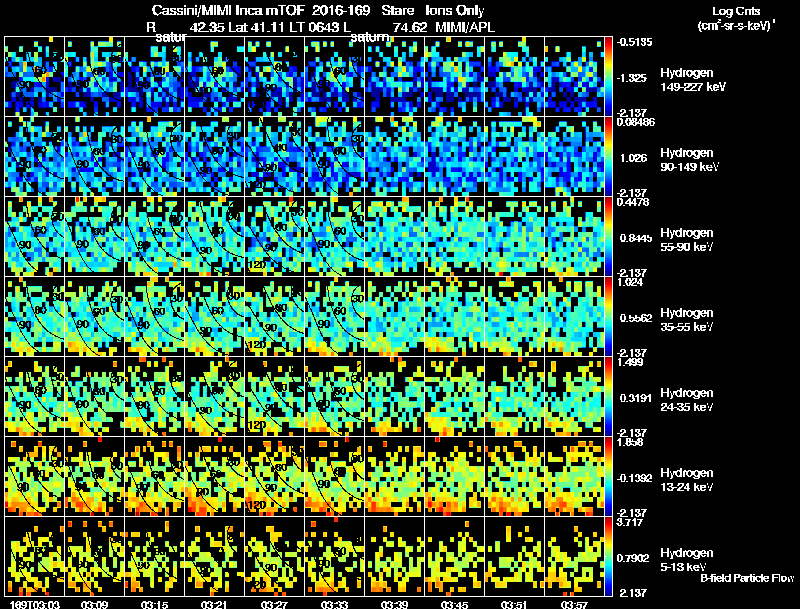This screenshot has height=609, width=800.
Task: Click the colorbar value '0.8445'
Action: click(635, 238)
